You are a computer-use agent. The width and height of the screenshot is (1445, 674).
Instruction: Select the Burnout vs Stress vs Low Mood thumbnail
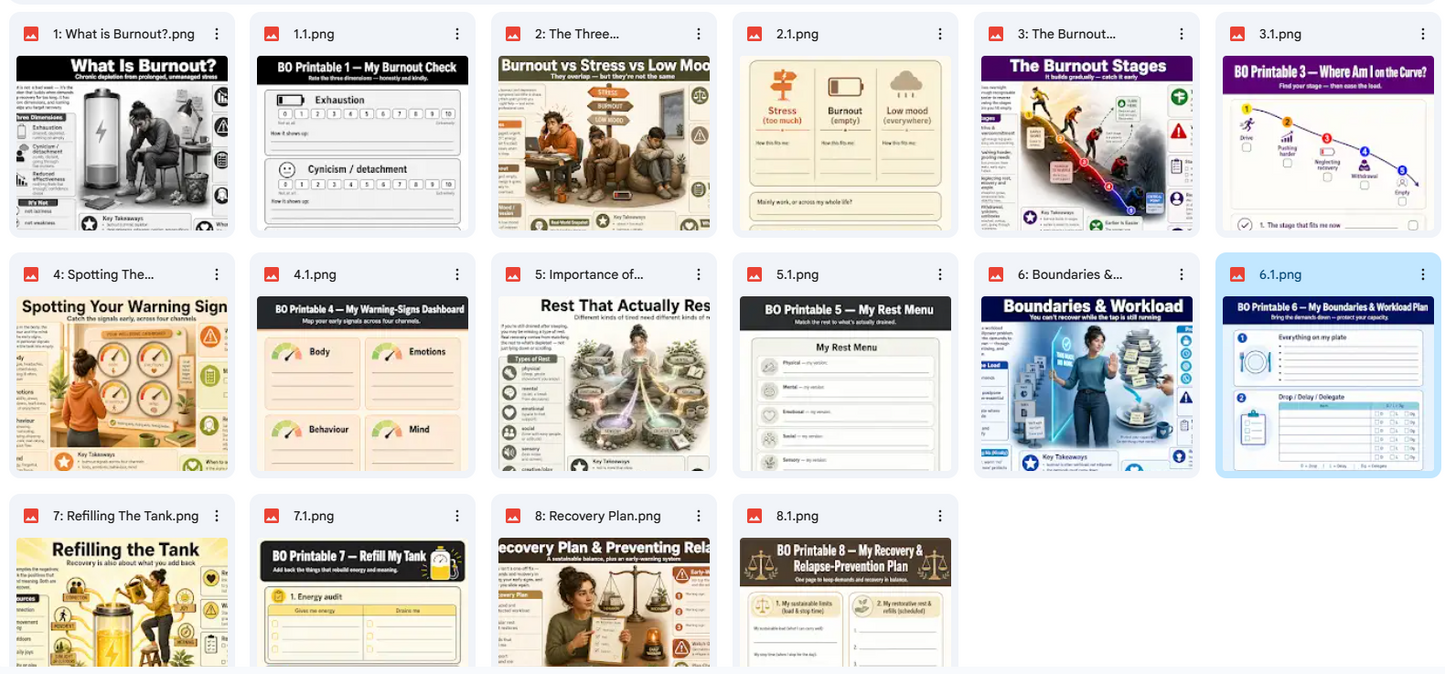tap(604, 143)
